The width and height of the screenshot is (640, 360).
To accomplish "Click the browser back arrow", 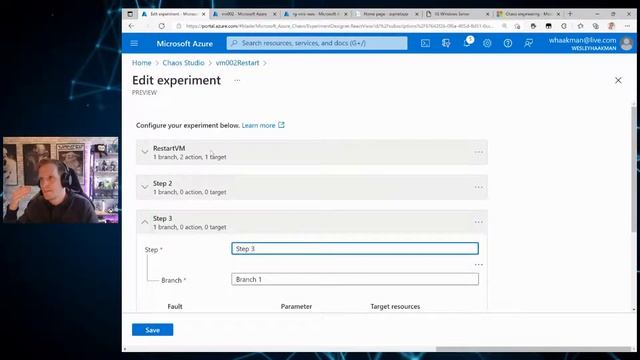I will click(131, 26).
